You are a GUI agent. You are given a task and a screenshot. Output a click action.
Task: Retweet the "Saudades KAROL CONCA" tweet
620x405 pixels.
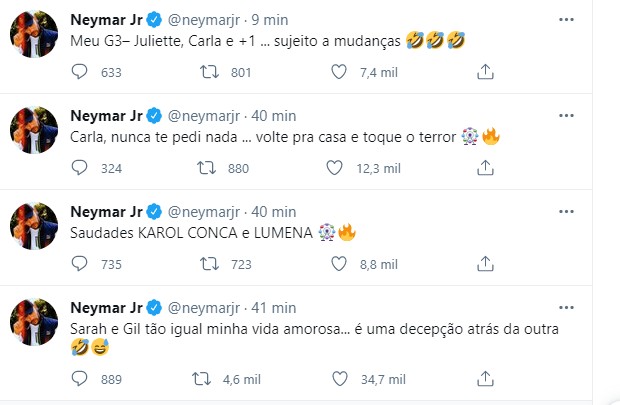pyautogui.click(x=213, y=265)
